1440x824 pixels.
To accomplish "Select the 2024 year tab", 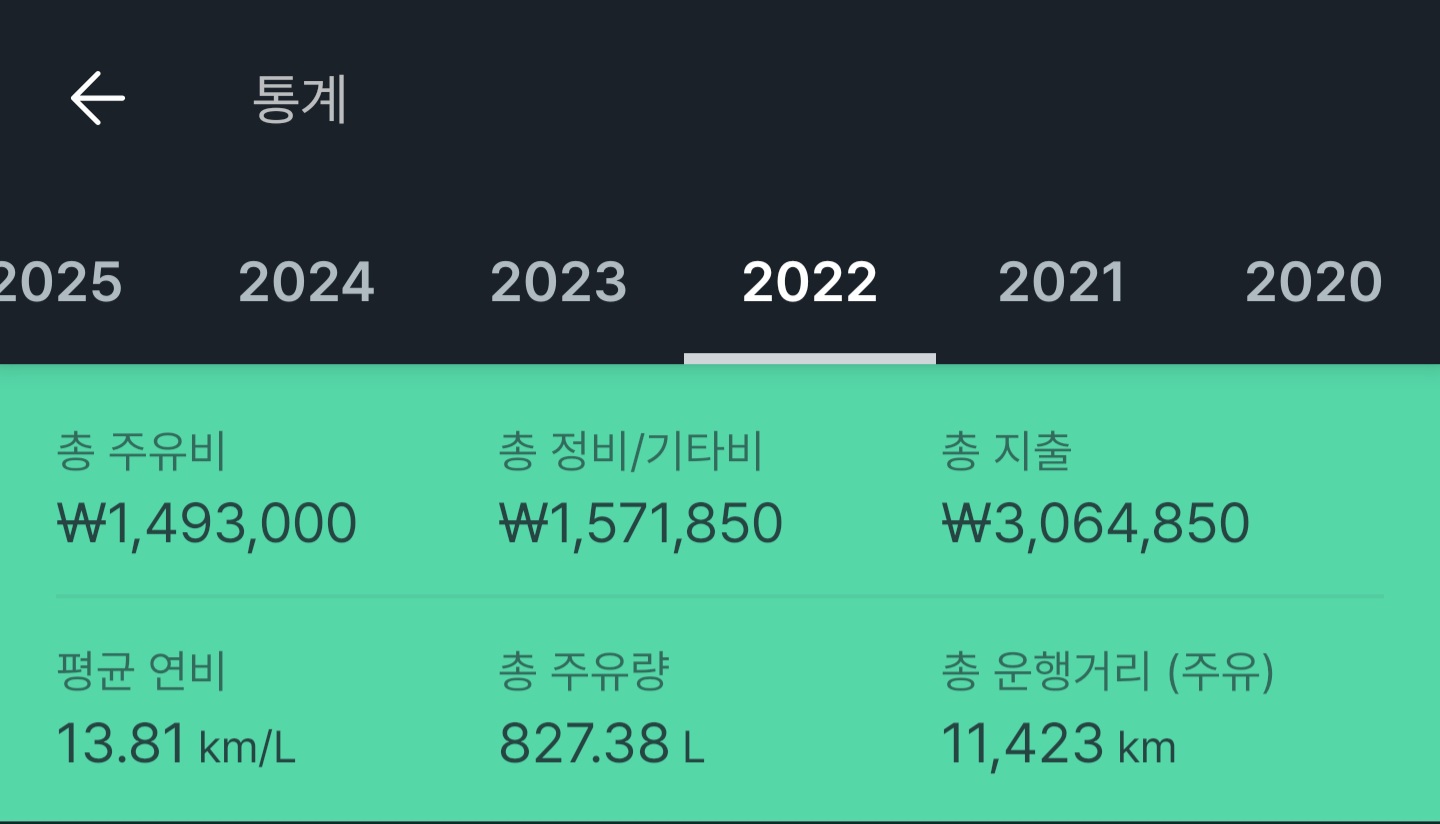I will [x=306, y=282].
